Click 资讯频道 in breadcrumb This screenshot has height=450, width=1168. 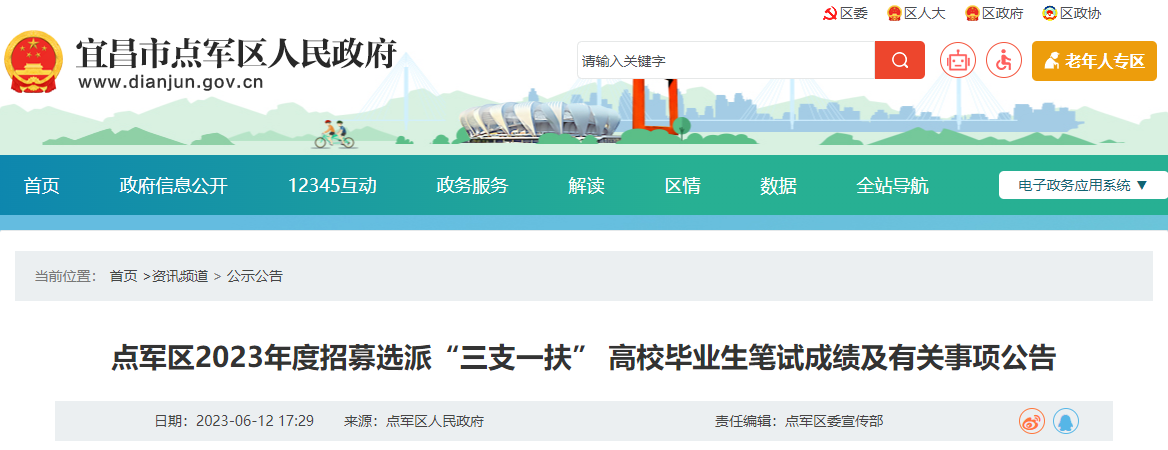pyautogui.click(x=180, y=276)
